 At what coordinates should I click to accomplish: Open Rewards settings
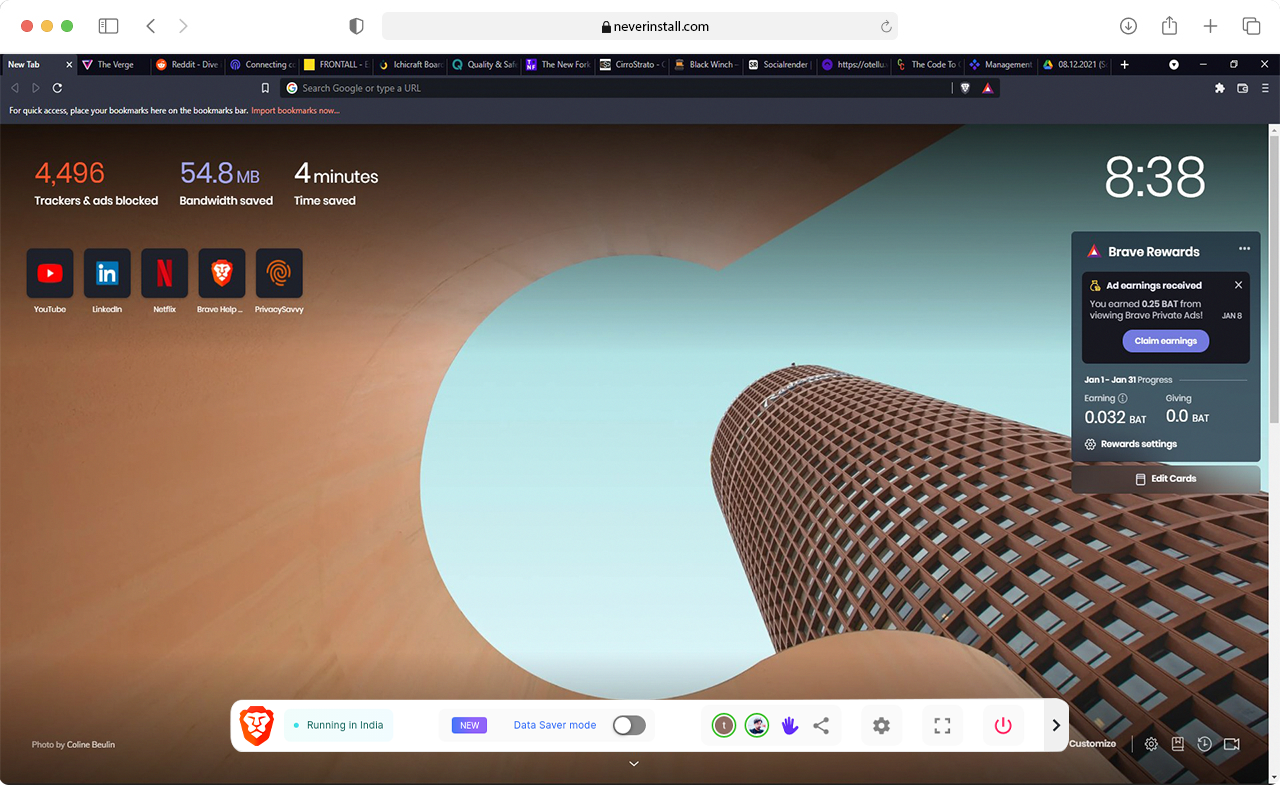coord(1131,444)
